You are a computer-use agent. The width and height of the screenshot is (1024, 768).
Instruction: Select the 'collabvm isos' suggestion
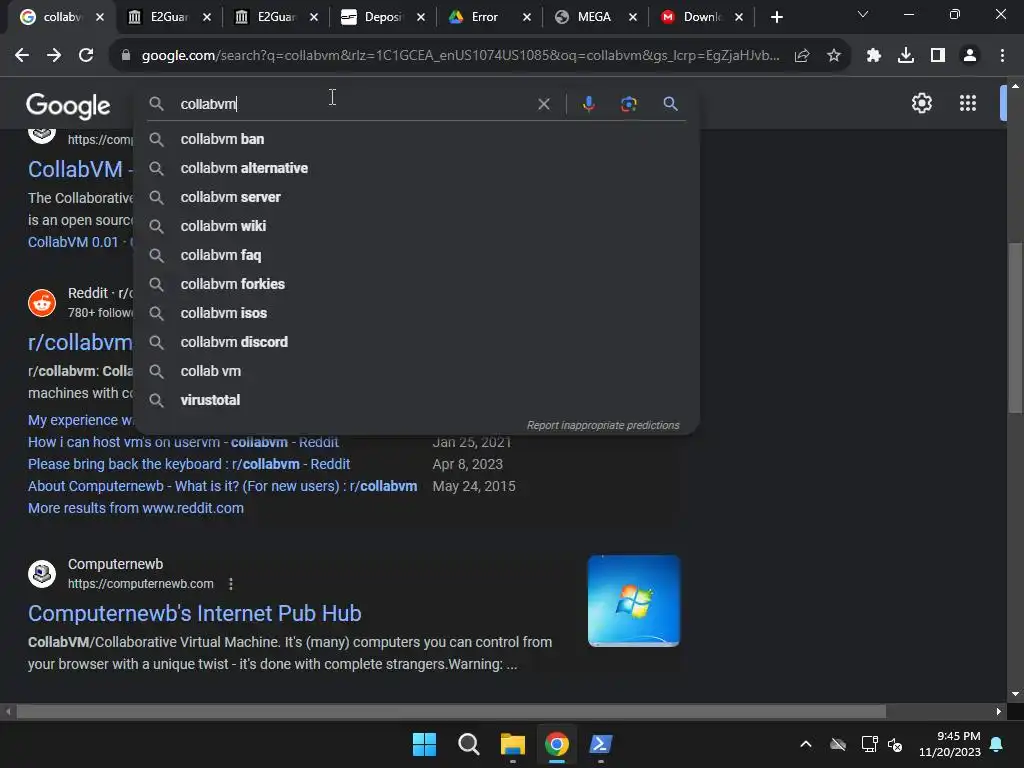tap(417, 313)
